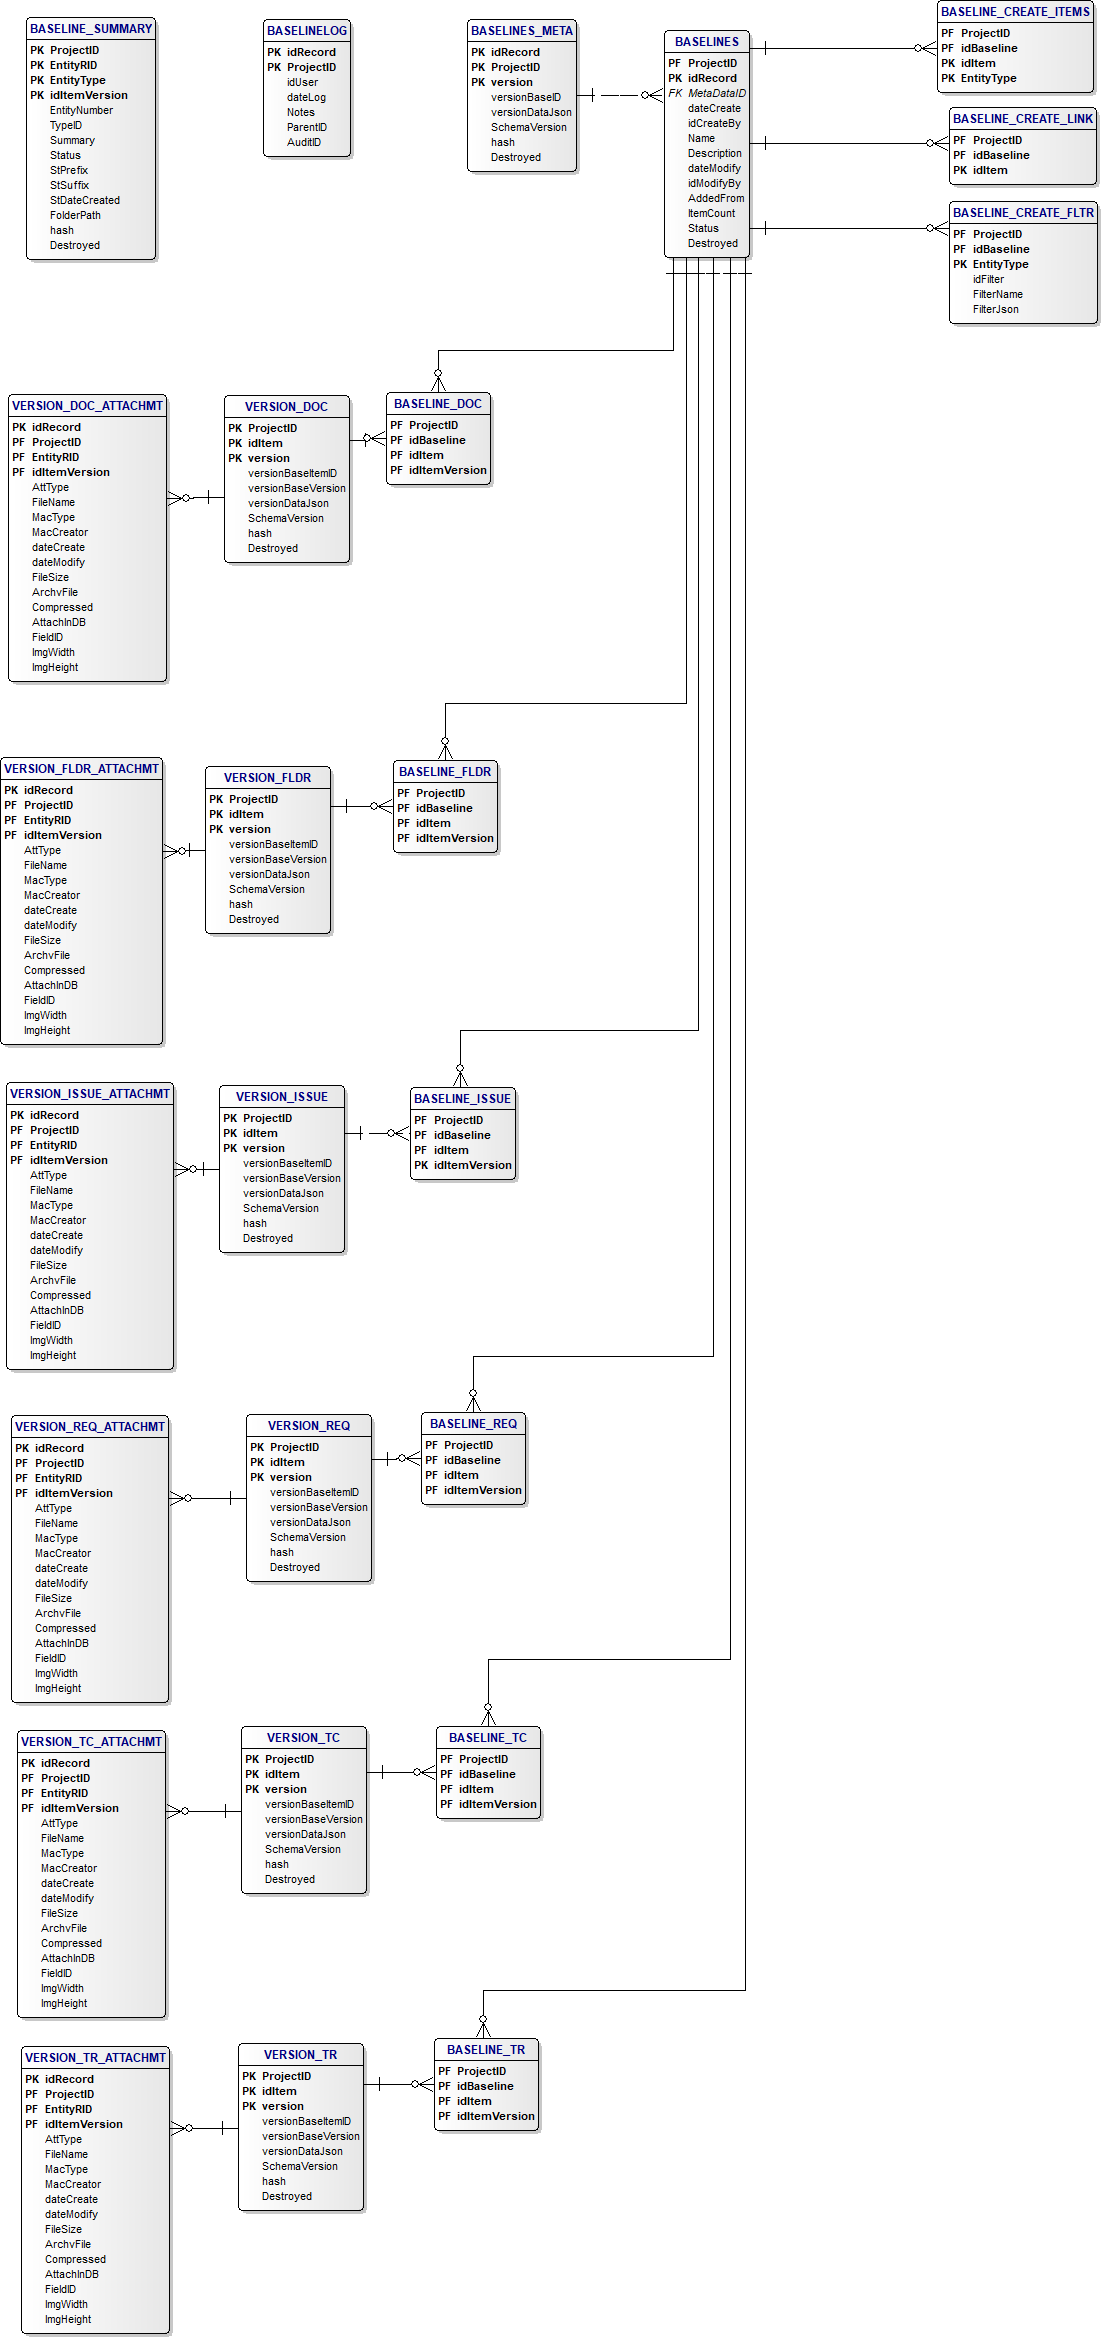Screen dimensions: 1102x2338
Task: Click the BASELINES_META table title
Action: click(522, 31)
